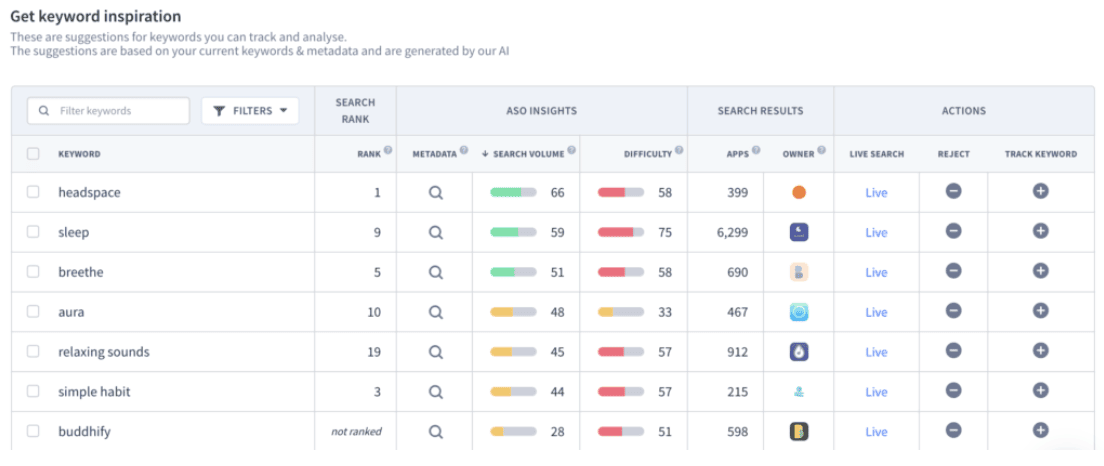Open the Filters dropdown
This screenshot has height=466, width=1104.
point(250,111)
